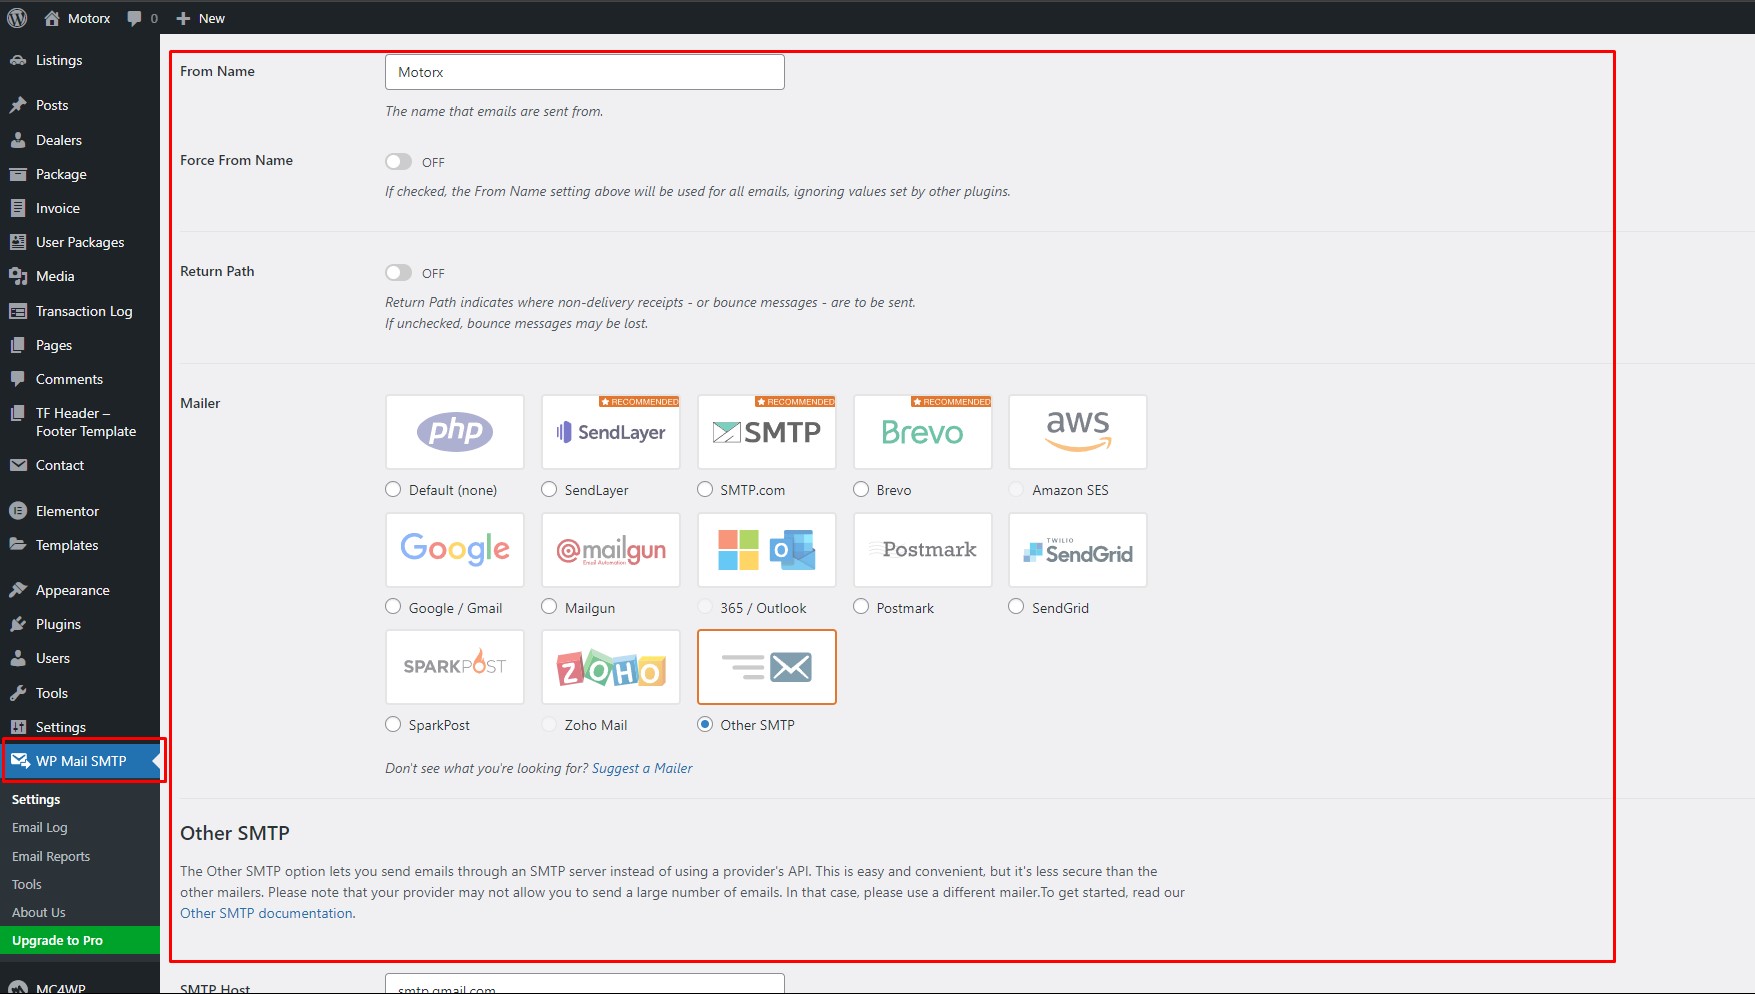1755x994 pixels.
Task: Click the Dealers person icon
Action: [x=18, y=140]
